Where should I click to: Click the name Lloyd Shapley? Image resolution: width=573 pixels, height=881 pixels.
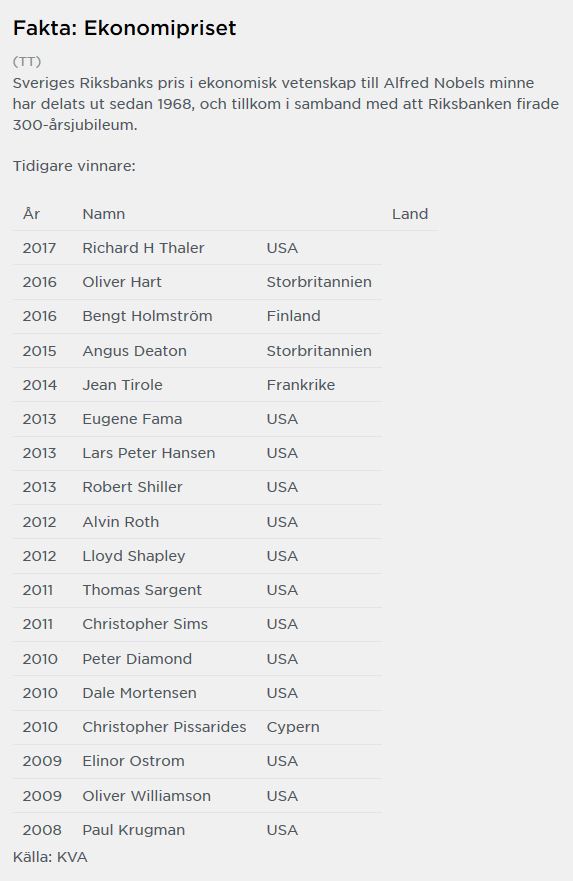(134, 556)
